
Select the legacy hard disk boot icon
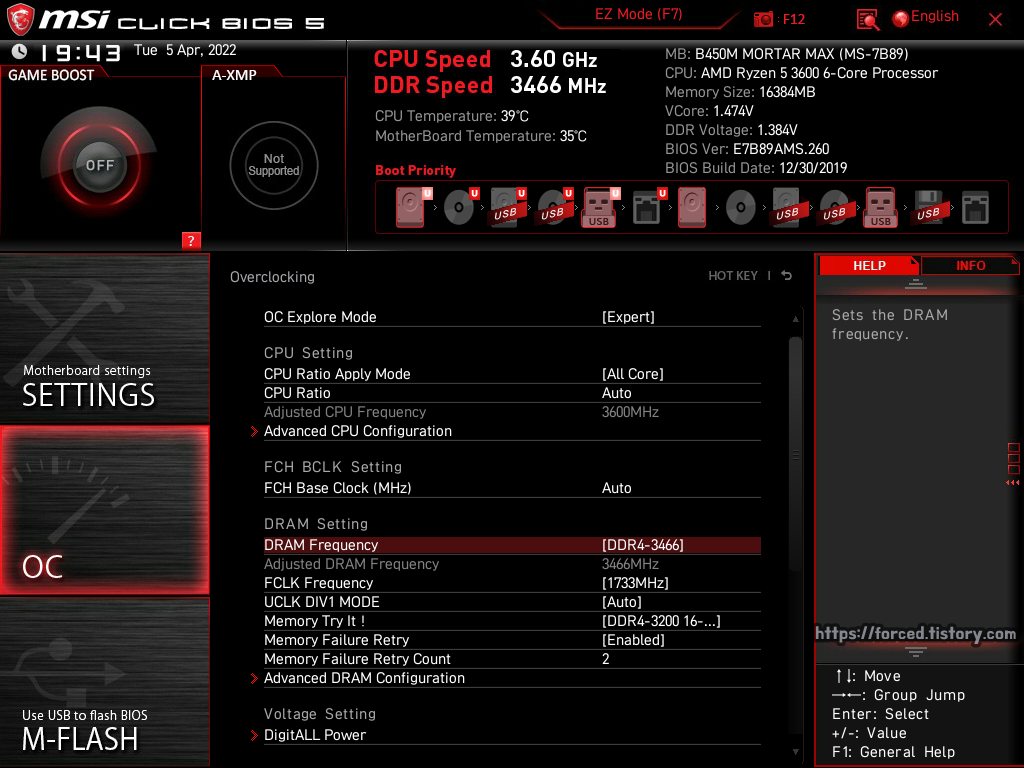692,207
